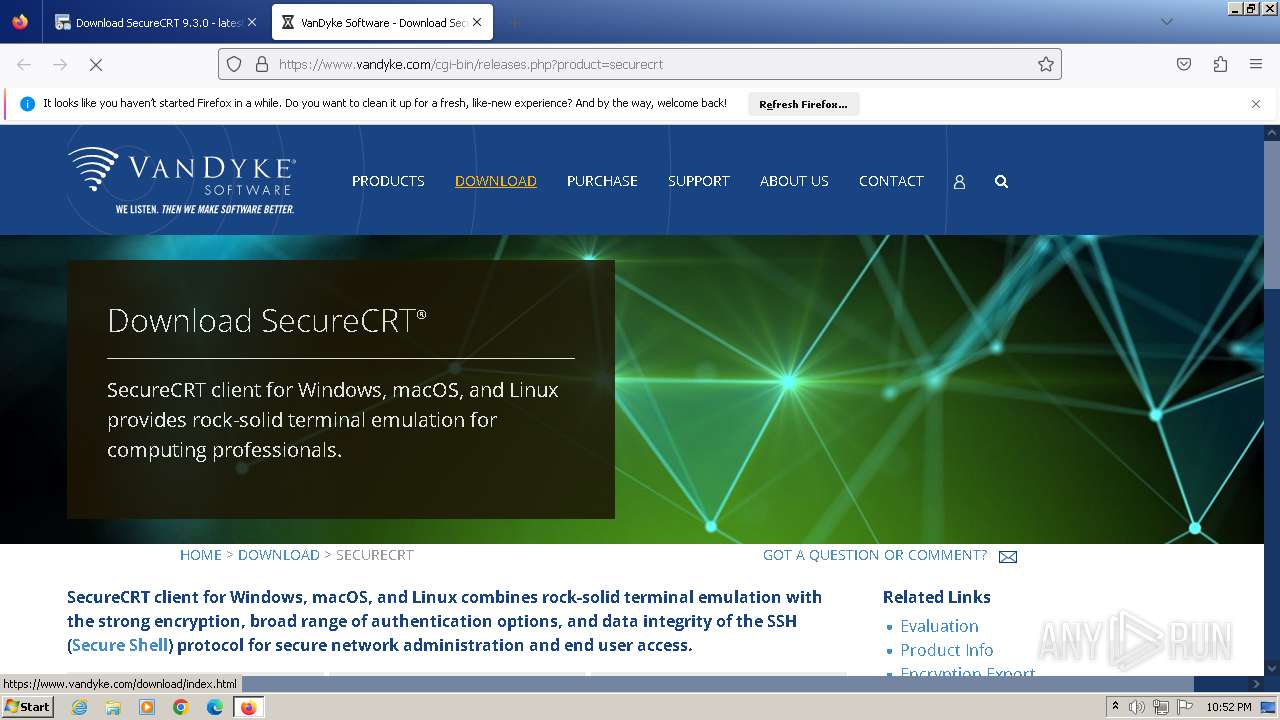The image size is (1280, 720).
Task: Open the Evaluation related link
Action: tap(939, 626)
